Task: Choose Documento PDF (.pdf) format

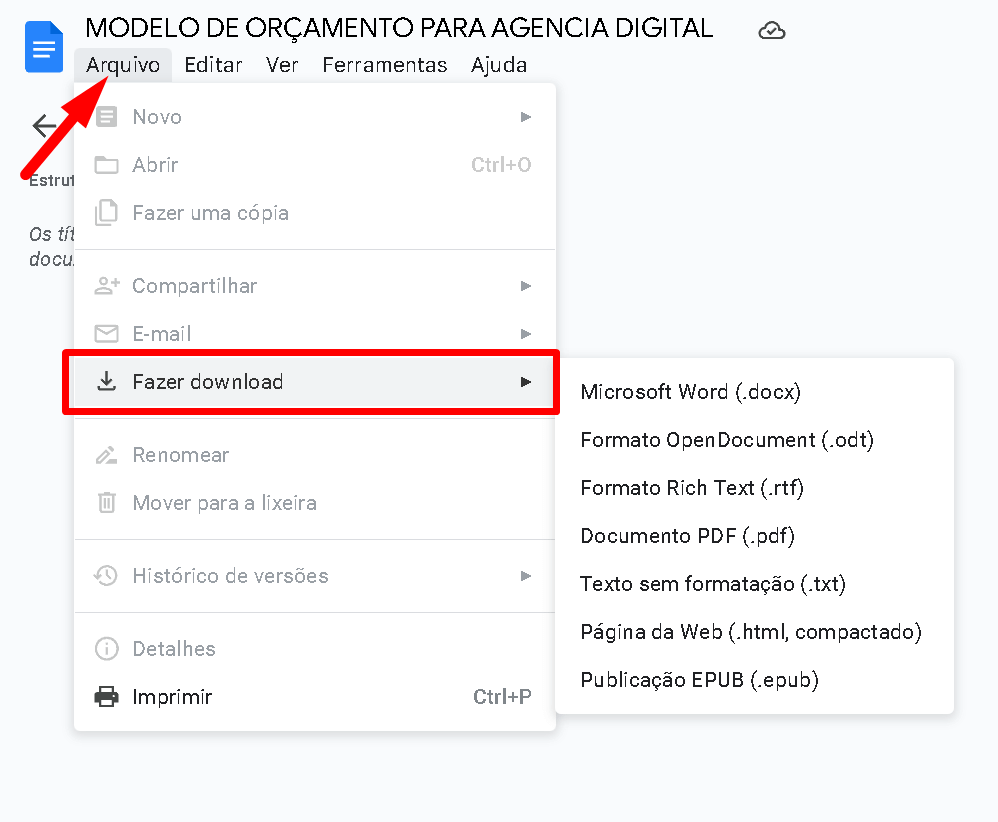Action: click(x=687, y=536)
